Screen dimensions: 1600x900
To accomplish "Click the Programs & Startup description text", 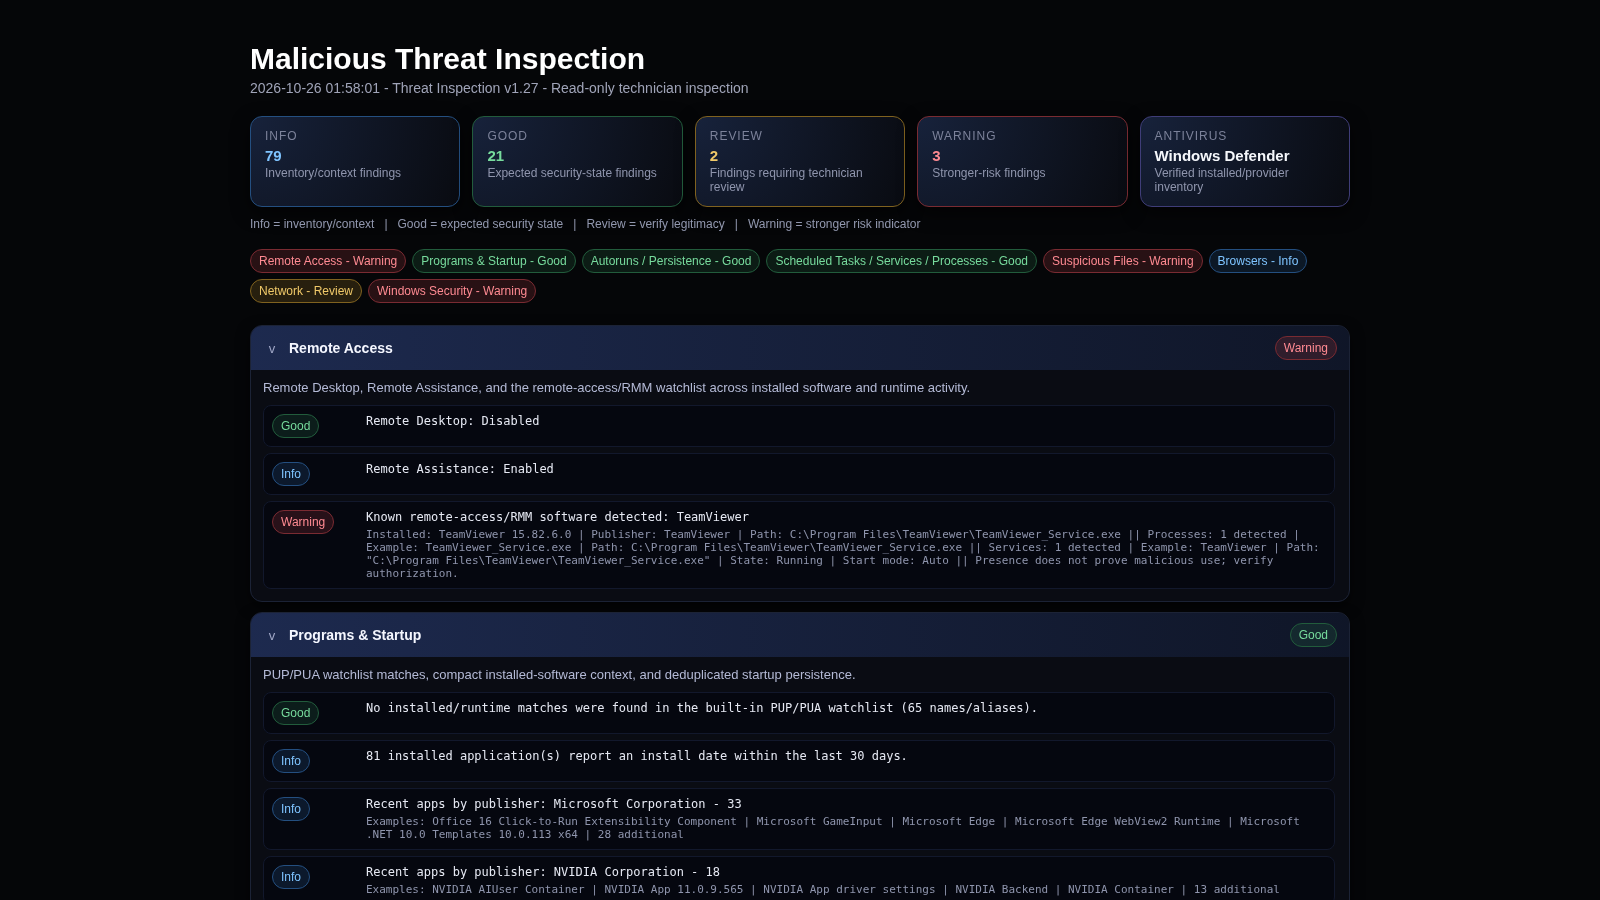I will click(x=559, y=675).
